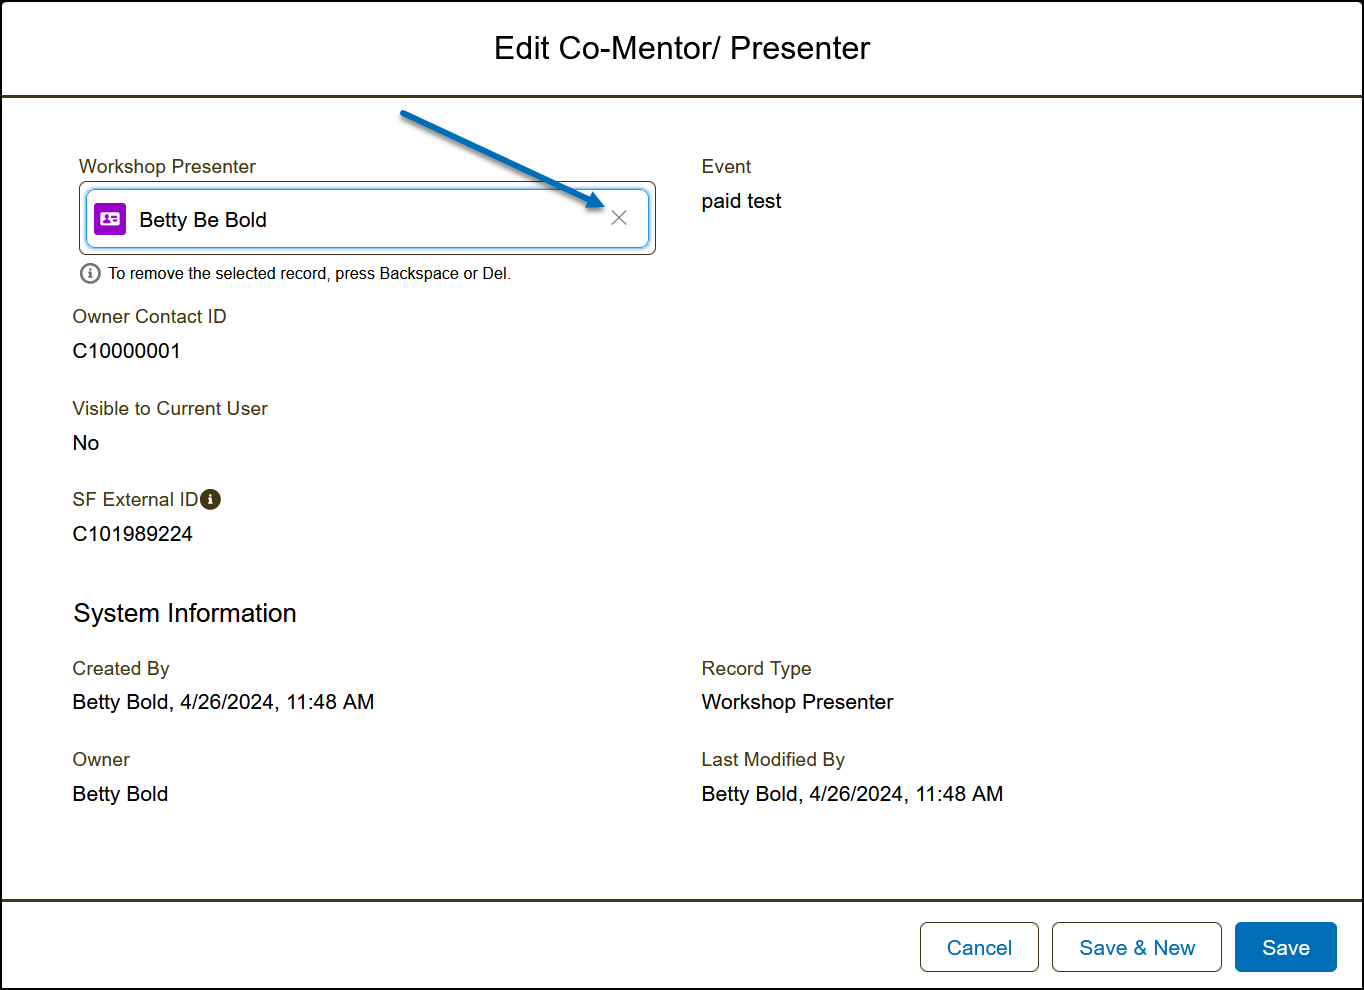Click the Event value "paid test"
The width and height of the screenshot is (1364, 990).
pos(741,201)
